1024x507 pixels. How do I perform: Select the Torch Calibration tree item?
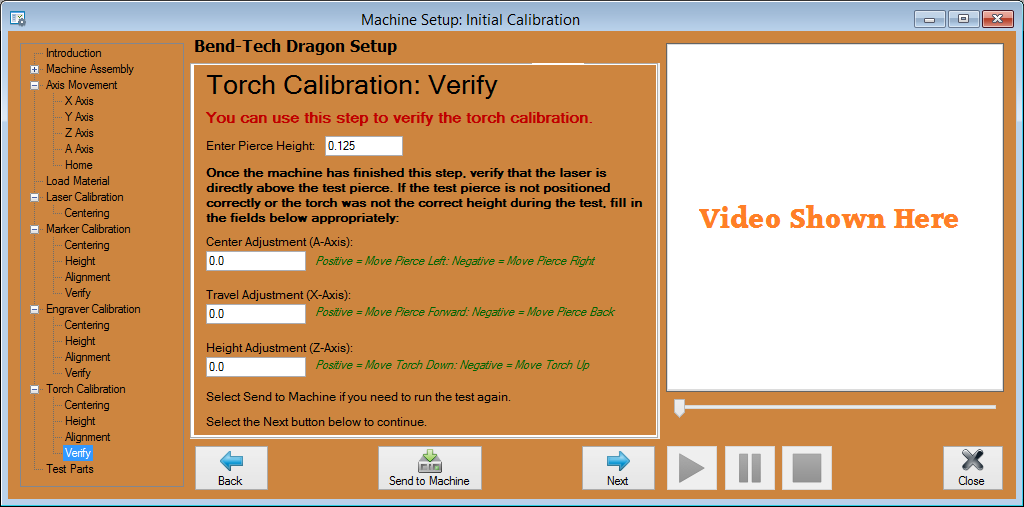(86, 389)
